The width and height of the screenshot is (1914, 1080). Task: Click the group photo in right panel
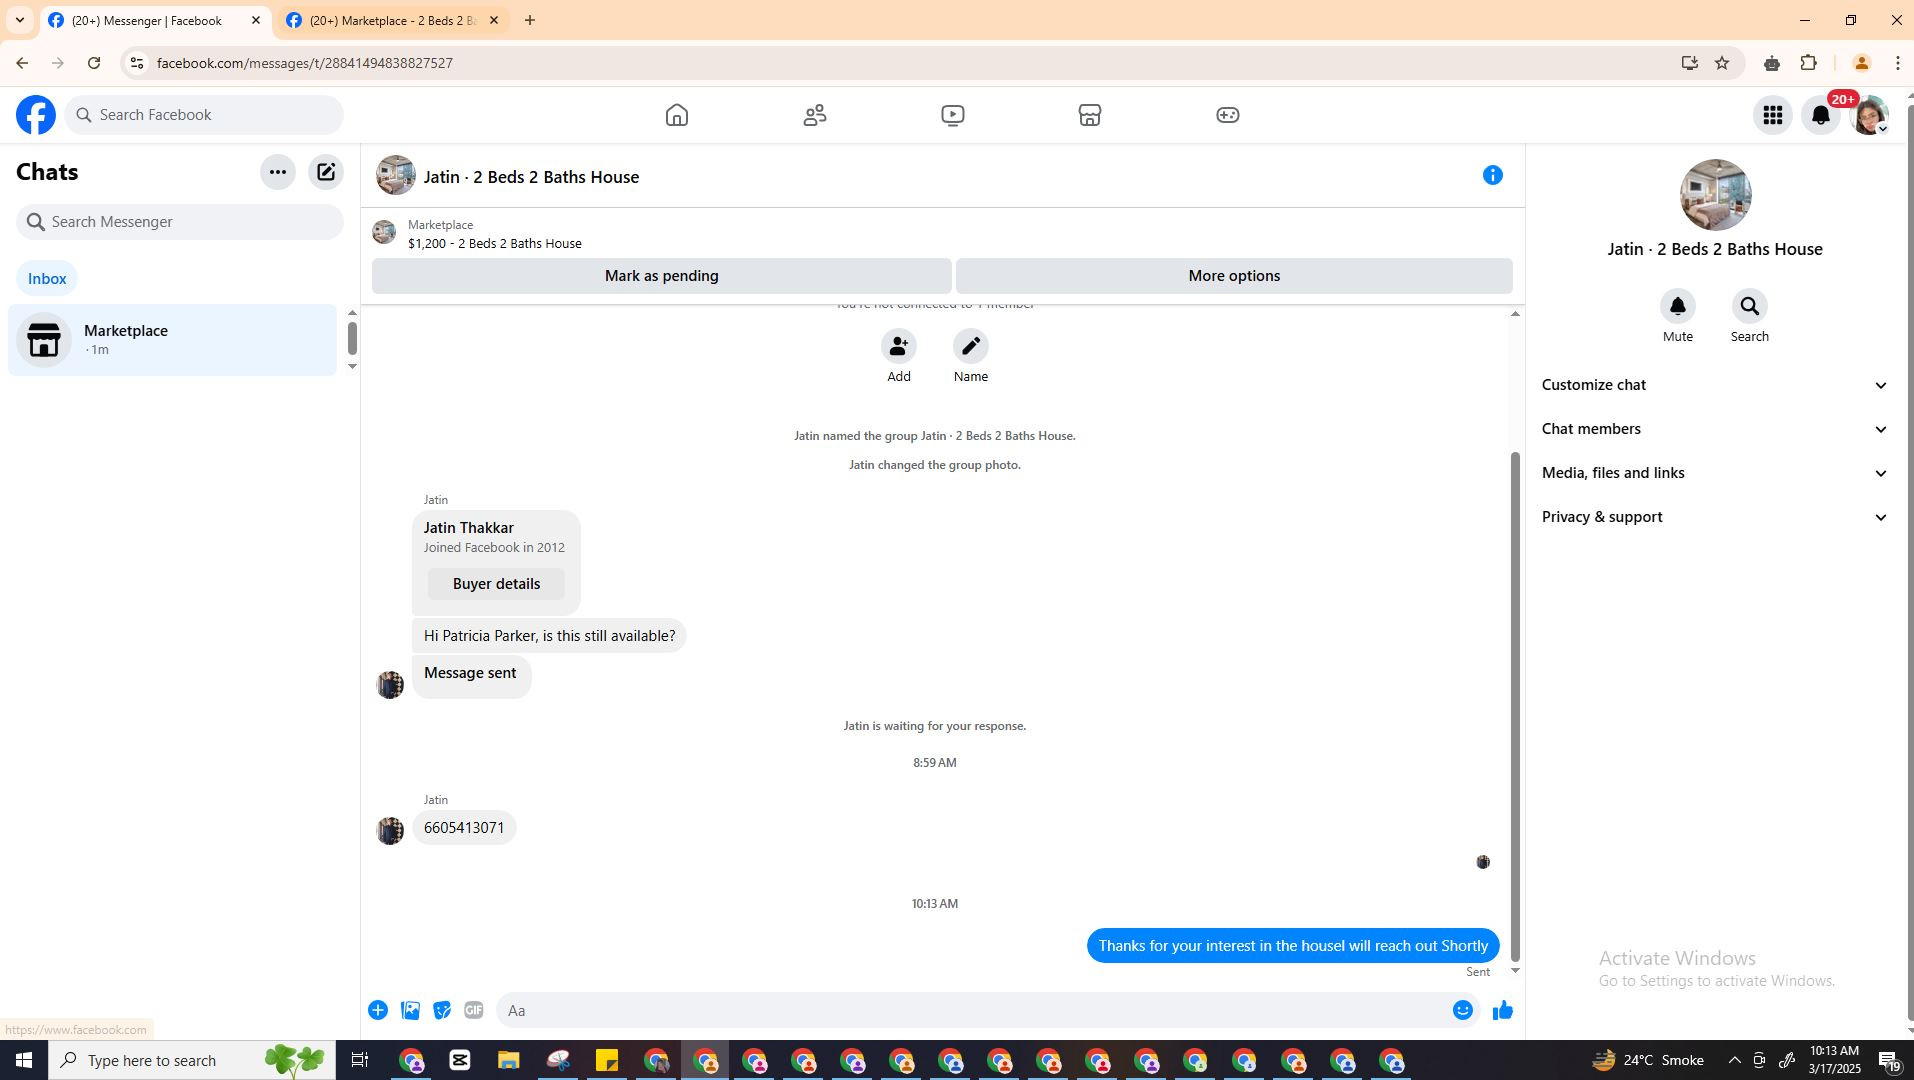pyautogui.click(x=1715, y=195)
